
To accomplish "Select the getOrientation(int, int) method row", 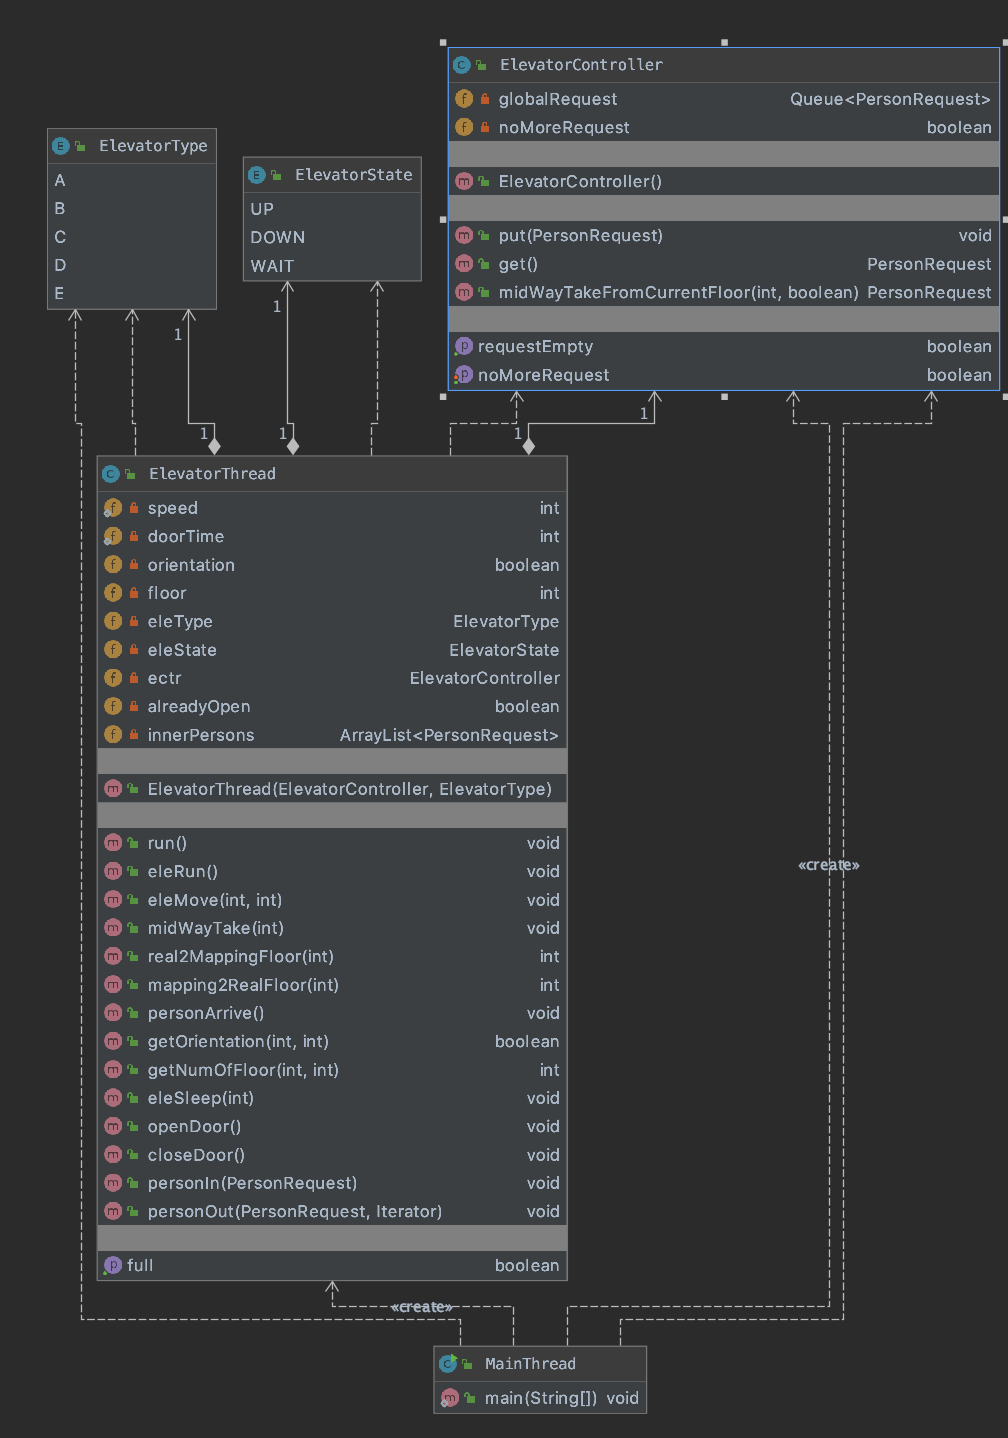I will click(332, 1042).
